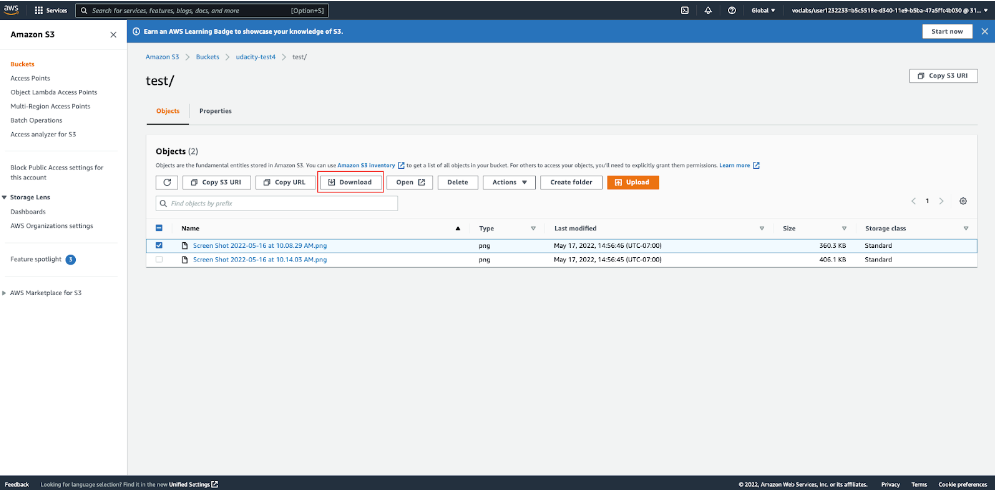Open udacity-test4 breadcrumb link
996x490 pixels.
[255, 57]
